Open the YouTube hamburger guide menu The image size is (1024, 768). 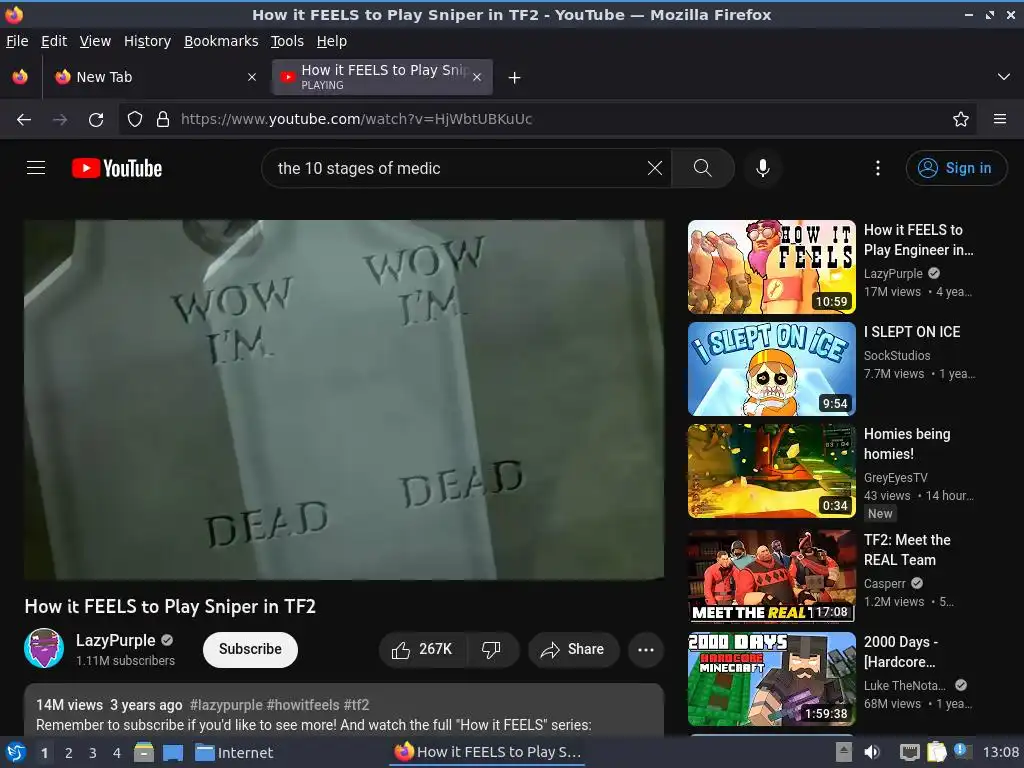[x=36, y=168]
